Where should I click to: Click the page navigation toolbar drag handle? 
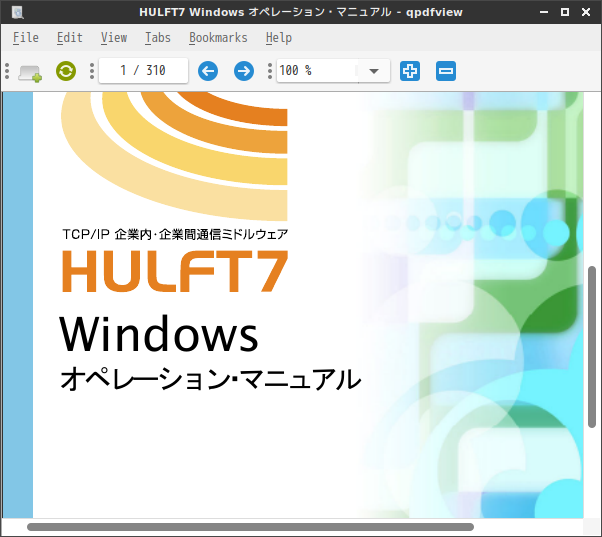tap(91, 71)
